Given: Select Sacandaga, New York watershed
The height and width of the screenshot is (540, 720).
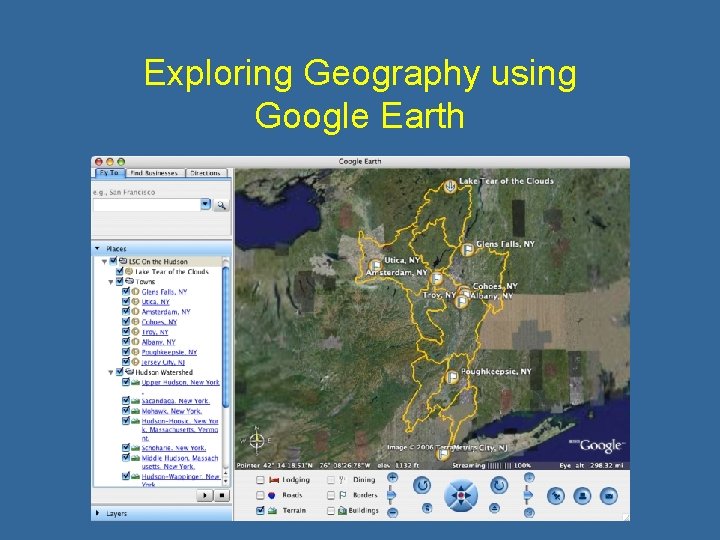Looking at the screenshot, I should tap(175, 401).
